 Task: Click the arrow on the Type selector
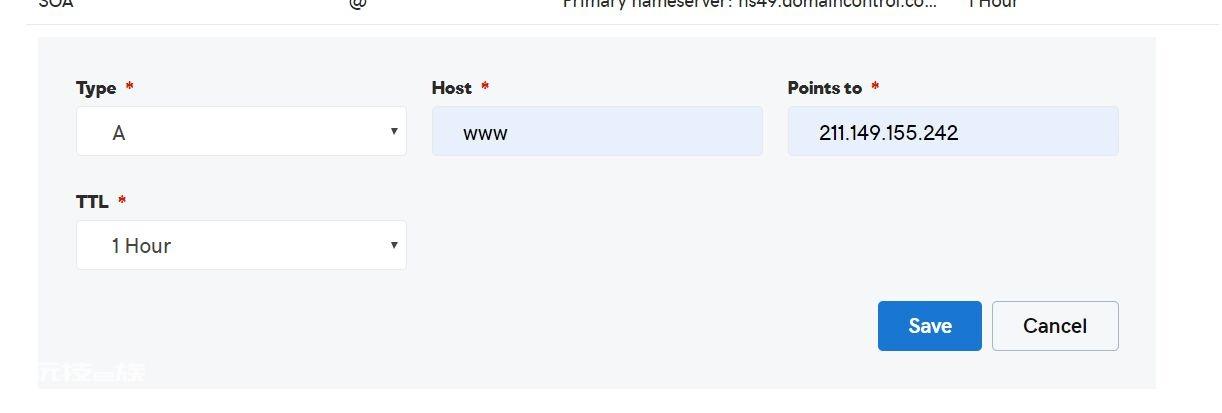(x=394, y=131)
